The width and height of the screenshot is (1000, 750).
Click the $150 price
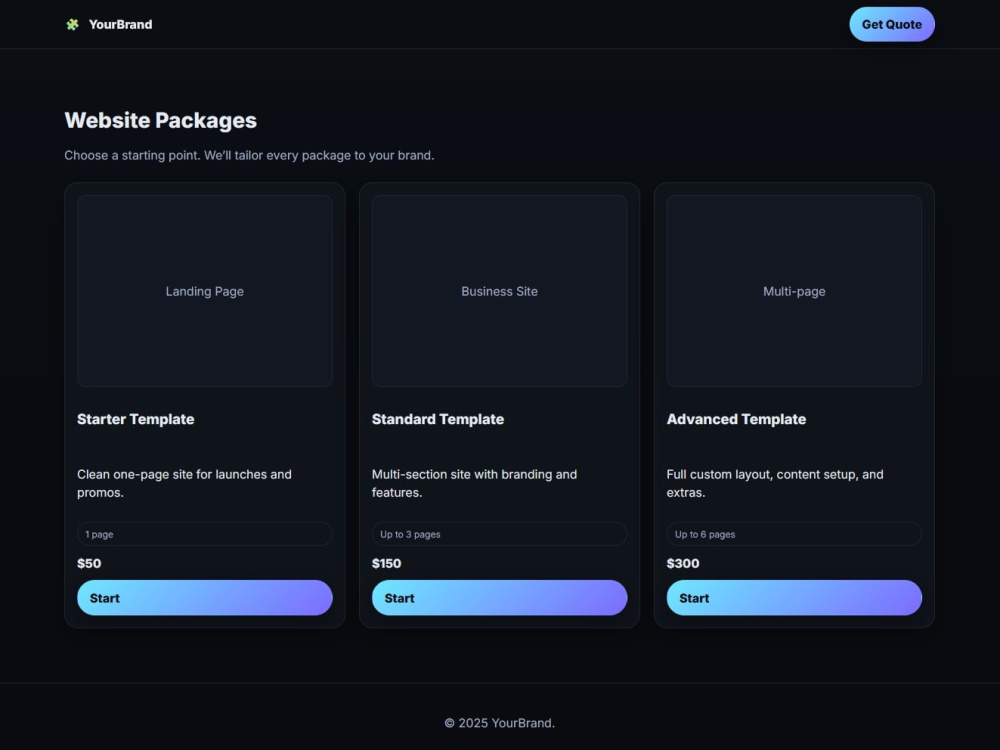pos(386,563)
